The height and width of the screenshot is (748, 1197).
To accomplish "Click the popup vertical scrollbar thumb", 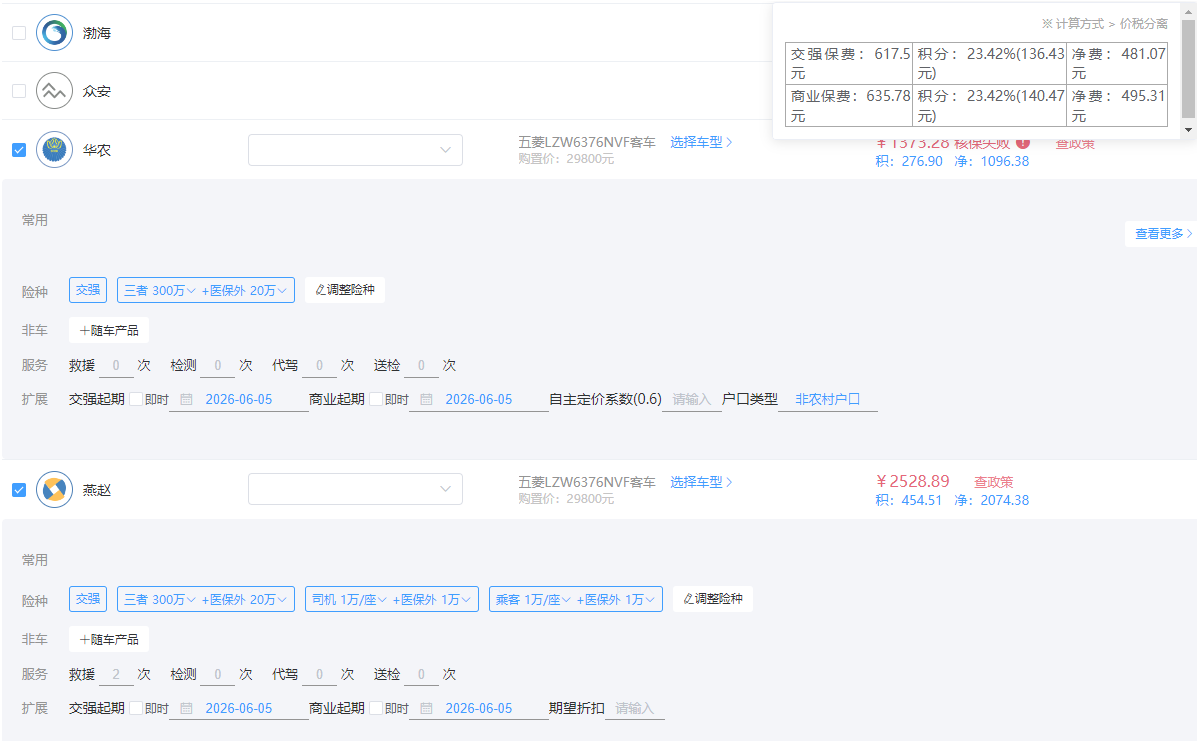I will coord(1188,69).
